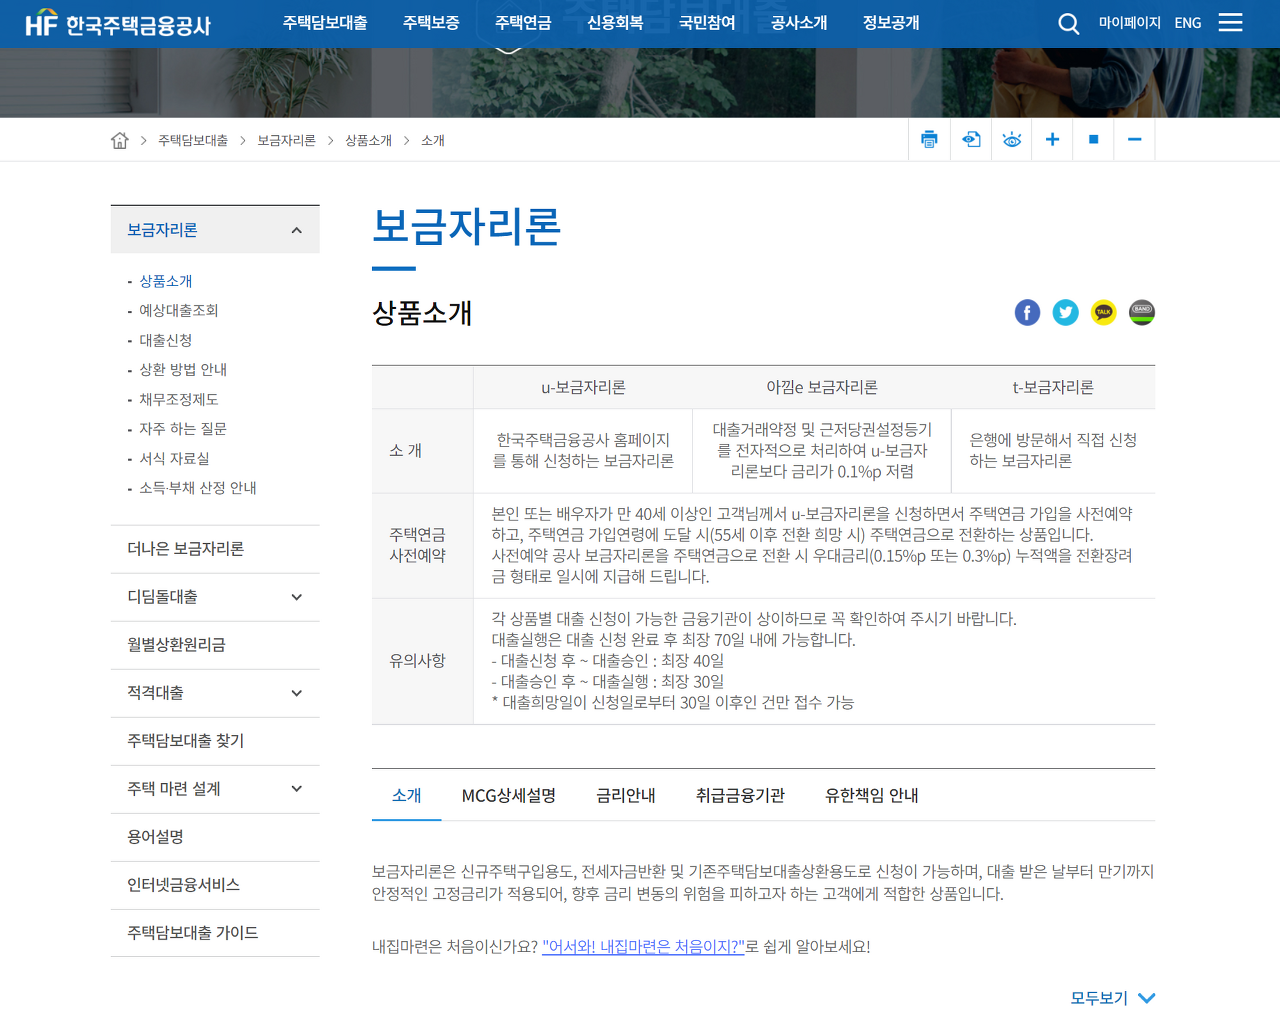Viewport: 1280px width, 1014px height.
Task: Share page on Facebook
Action: [1027, 313]
